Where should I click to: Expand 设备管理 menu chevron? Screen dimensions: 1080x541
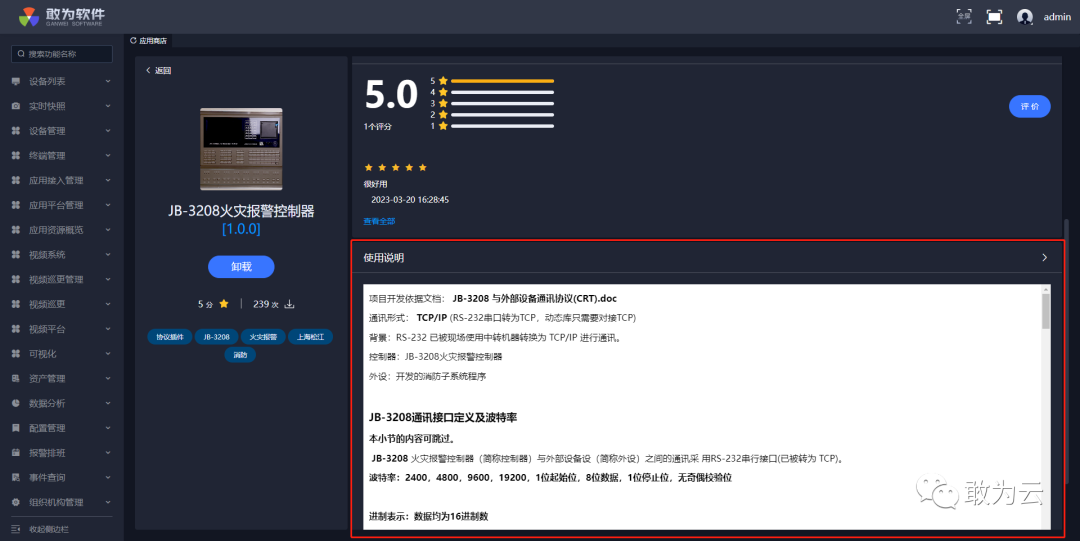[108, 131]
